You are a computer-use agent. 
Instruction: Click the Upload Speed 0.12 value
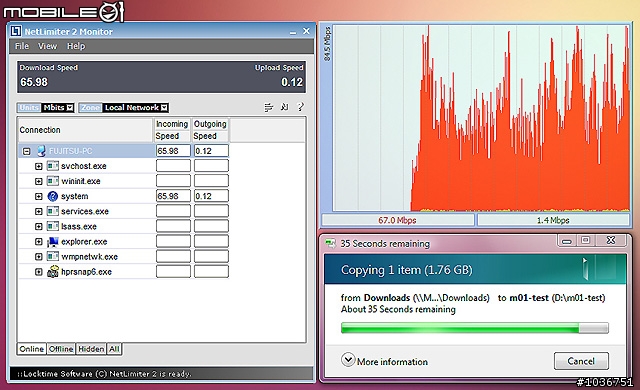pyautogui.click(x=292, y=82)
